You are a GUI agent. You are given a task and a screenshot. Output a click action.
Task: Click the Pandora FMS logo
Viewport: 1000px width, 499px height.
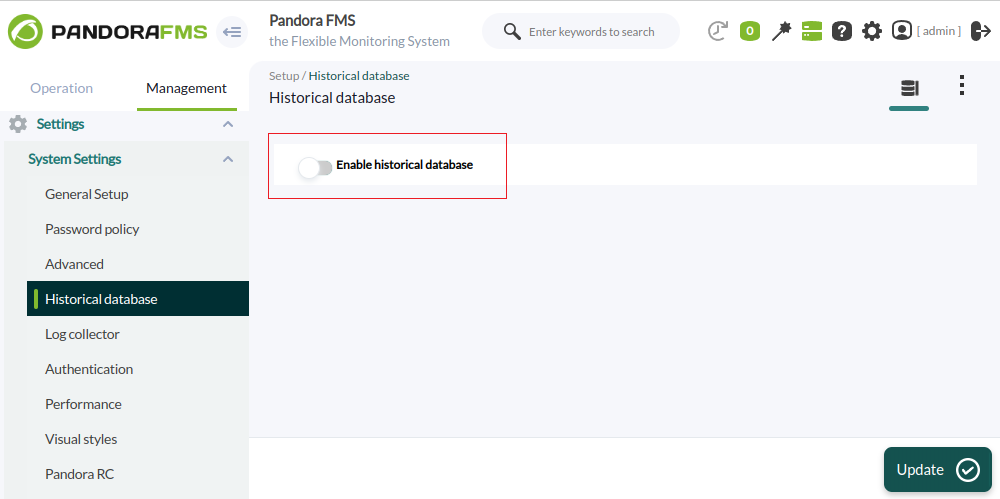(x=107, y=32)
